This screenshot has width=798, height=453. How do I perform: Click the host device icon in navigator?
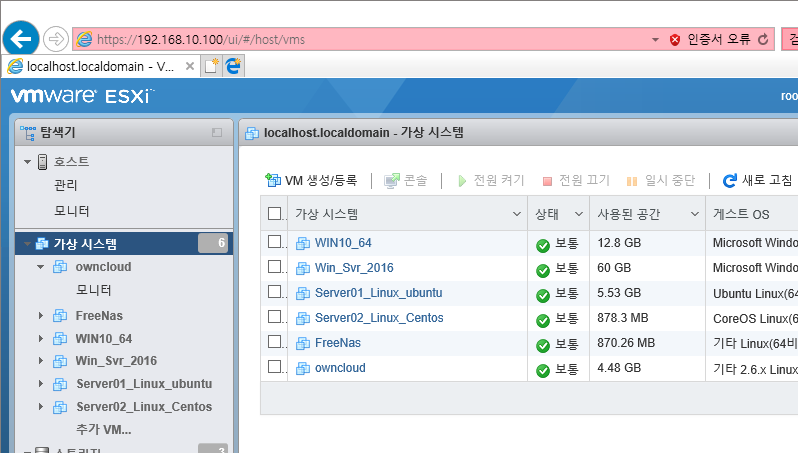(x=43, y=162)
